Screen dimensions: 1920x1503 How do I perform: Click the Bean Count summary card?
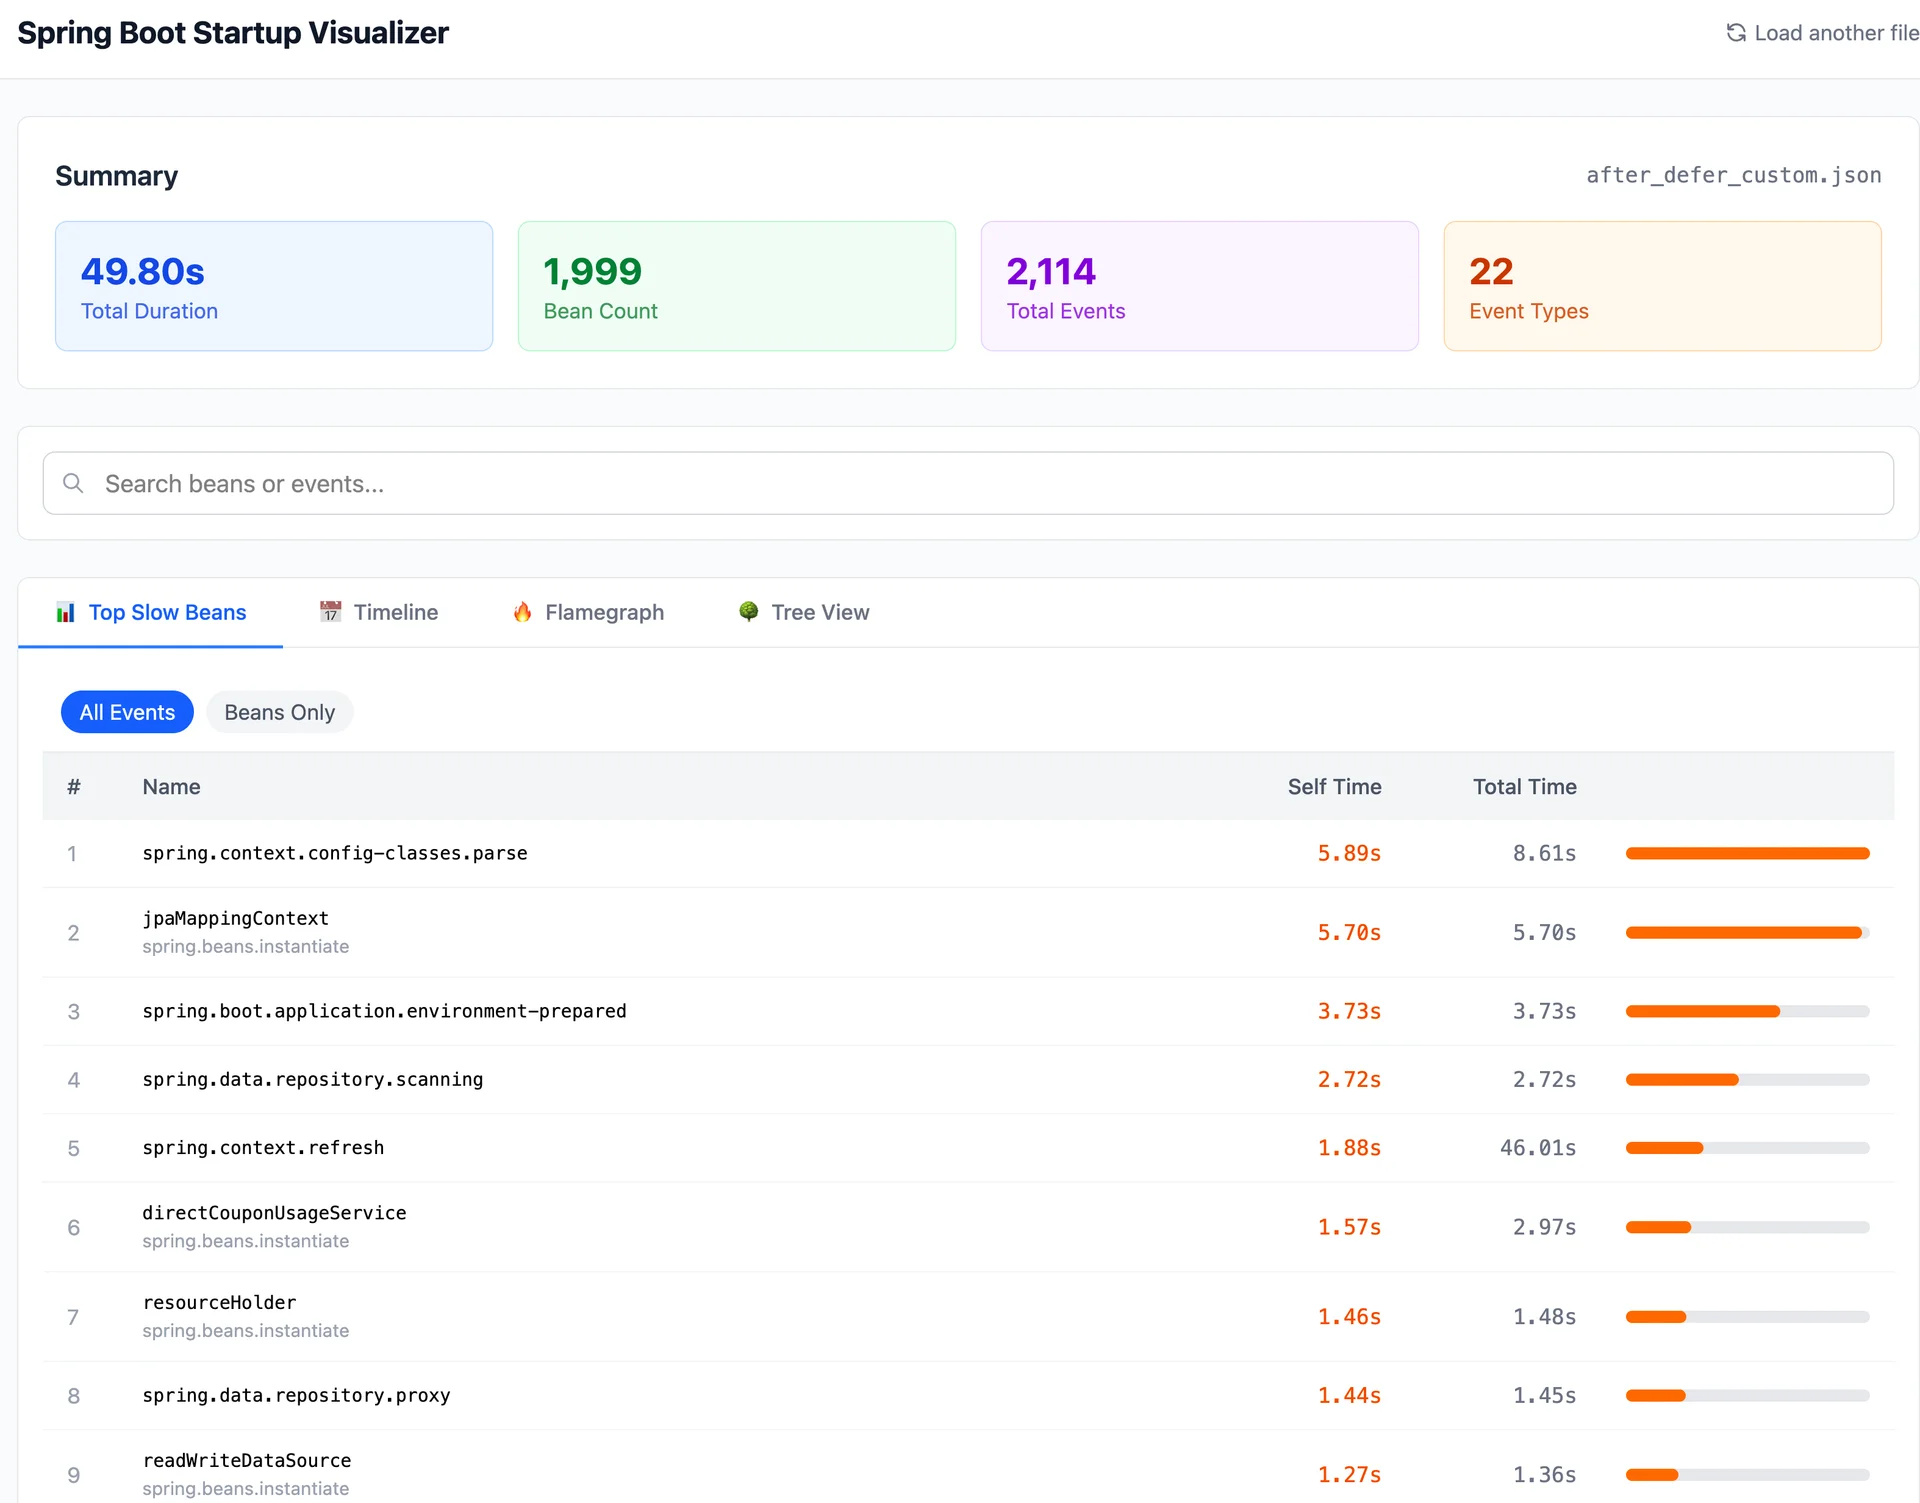[x=736, y=286]
